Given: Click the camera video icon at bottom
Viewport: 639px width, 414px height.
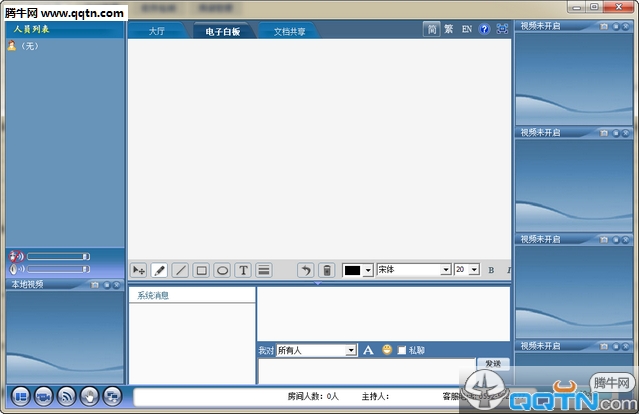Looking at the screenshot, I should pyautogui.click(x=43, y=396).
